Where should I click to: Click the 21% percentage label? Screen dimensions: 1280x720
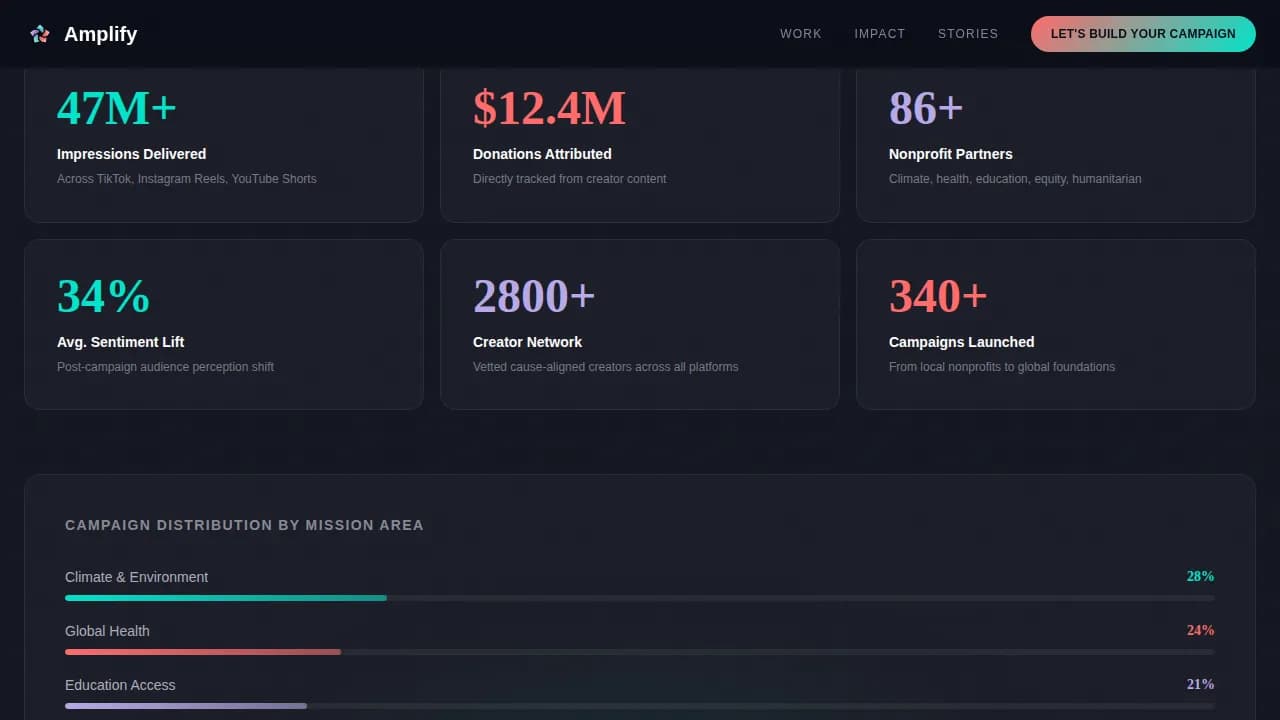click(1200, 684)
